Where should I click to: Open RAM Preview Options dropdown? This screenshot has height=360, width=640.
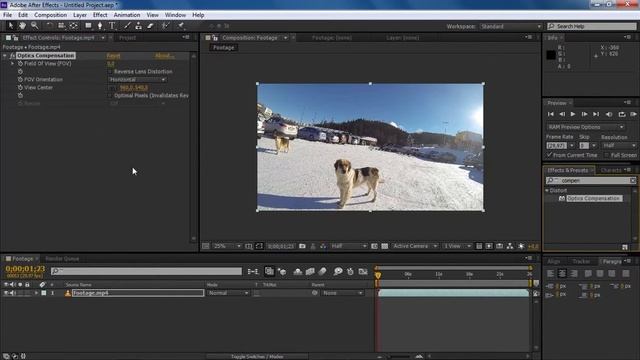[x=585, y=127]
